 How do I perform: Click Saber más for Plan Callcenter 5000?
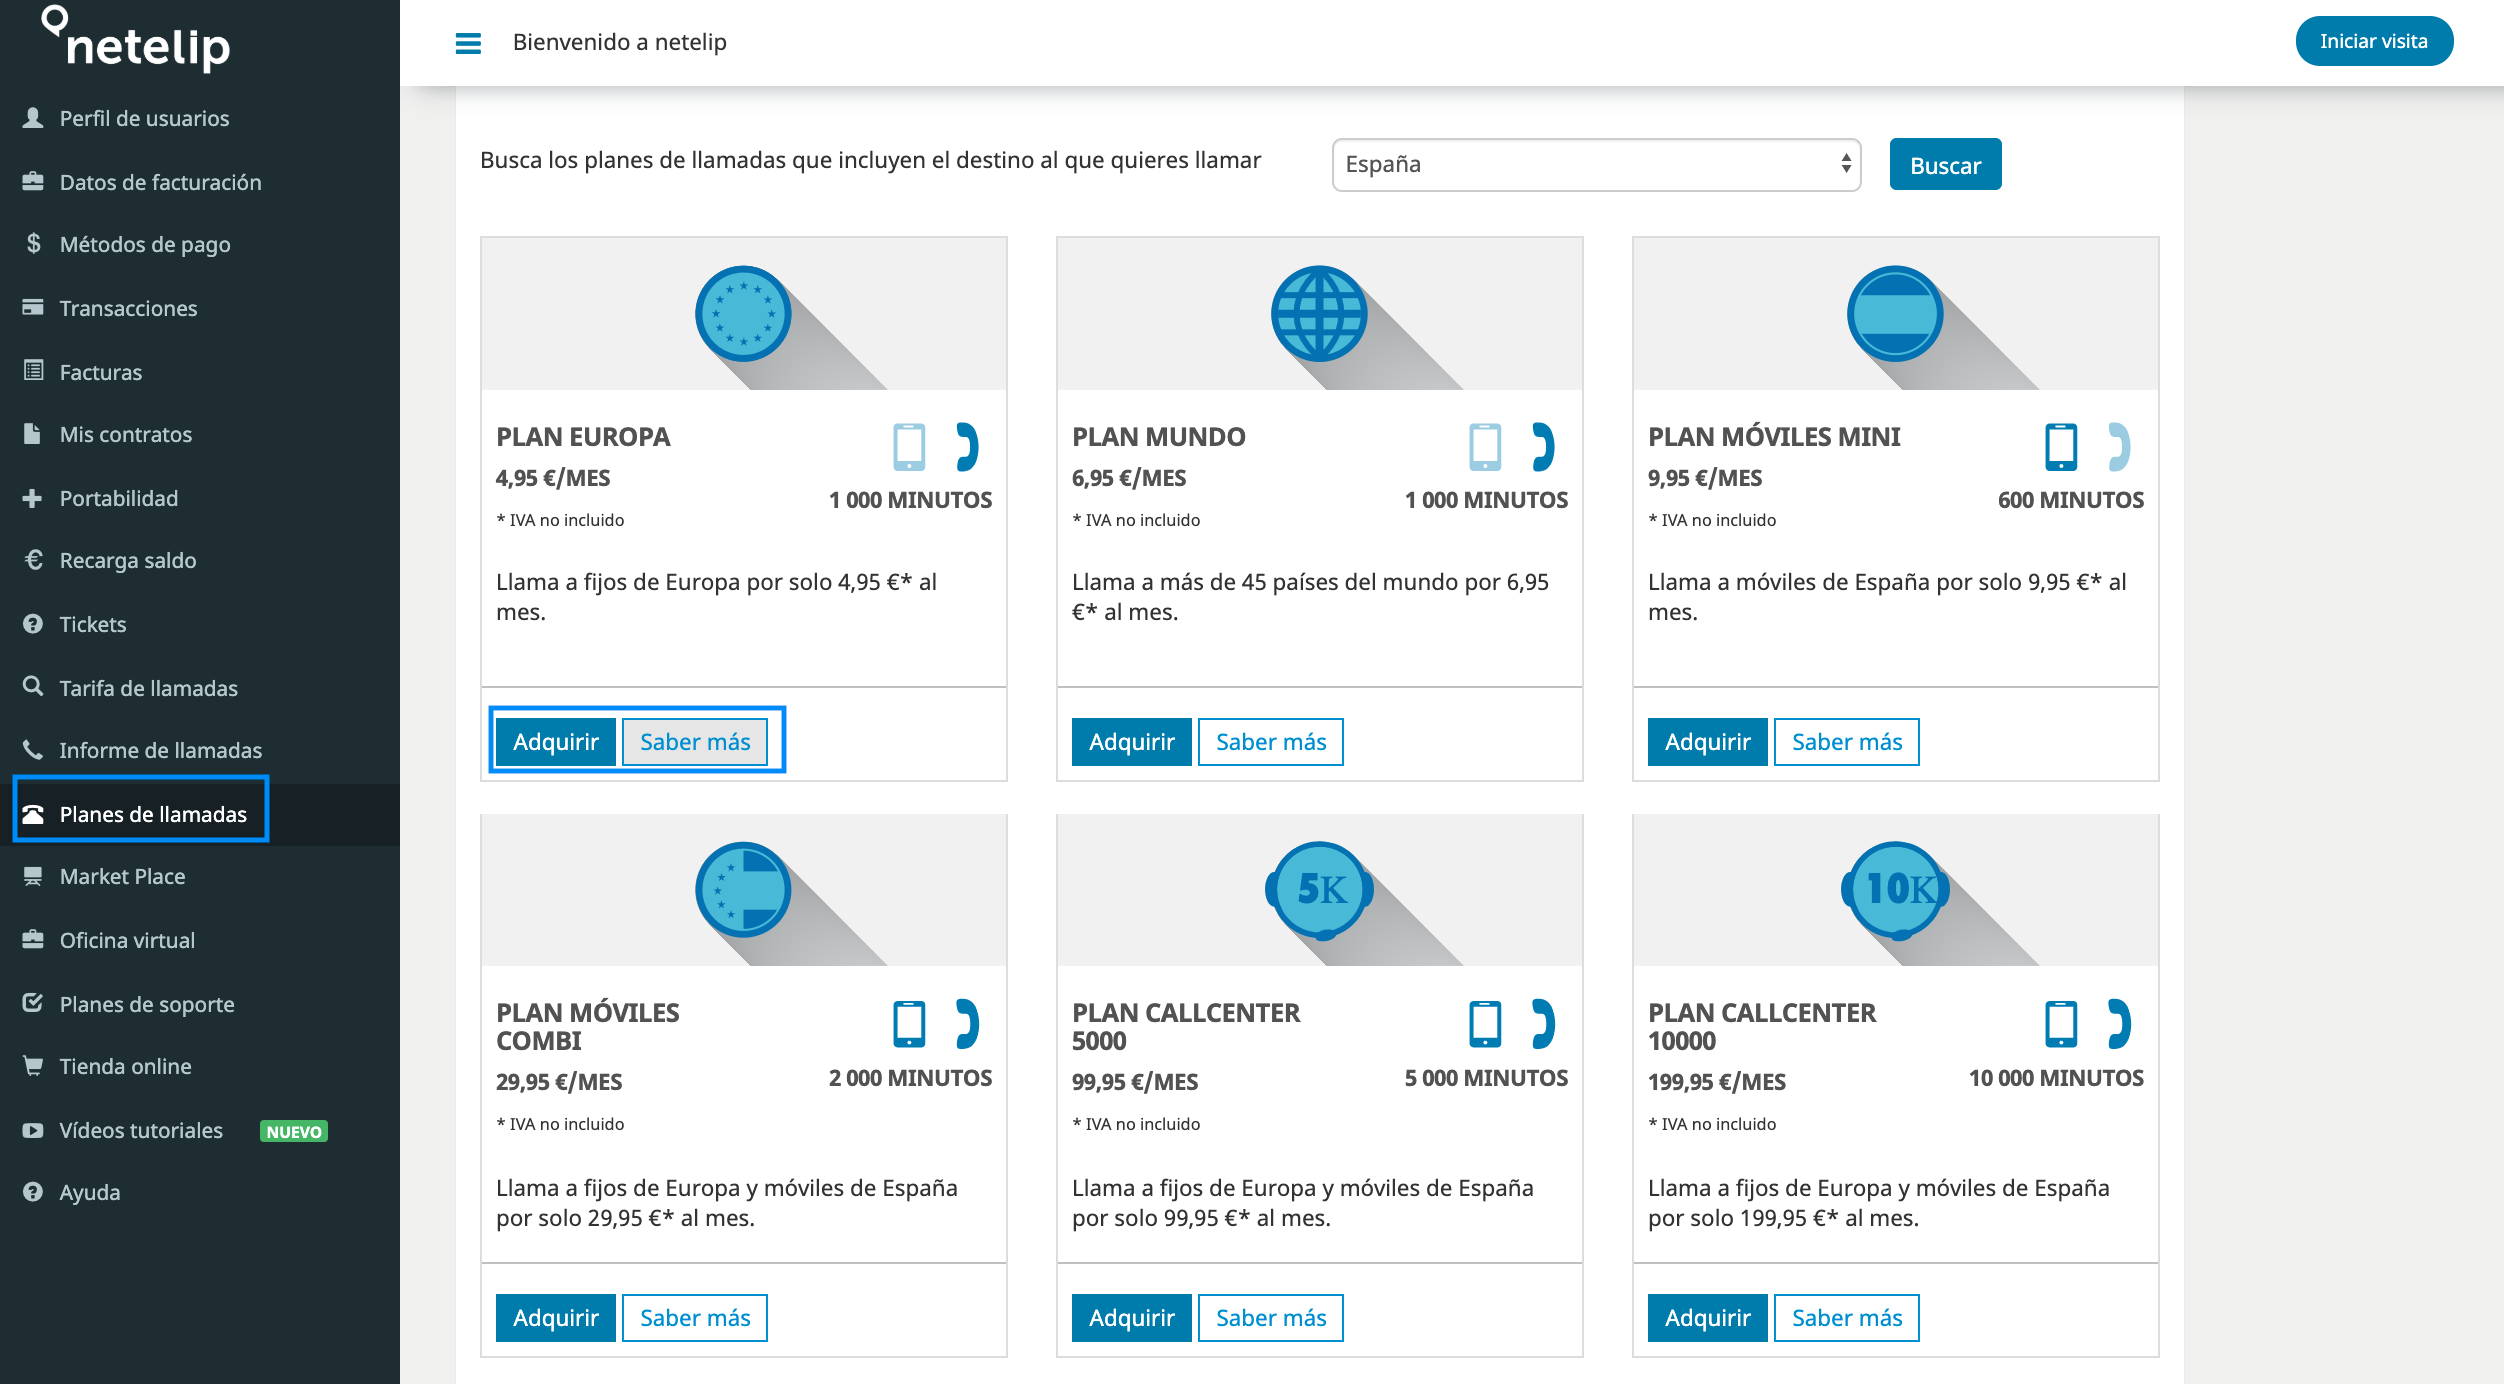coord(1270,1318)
